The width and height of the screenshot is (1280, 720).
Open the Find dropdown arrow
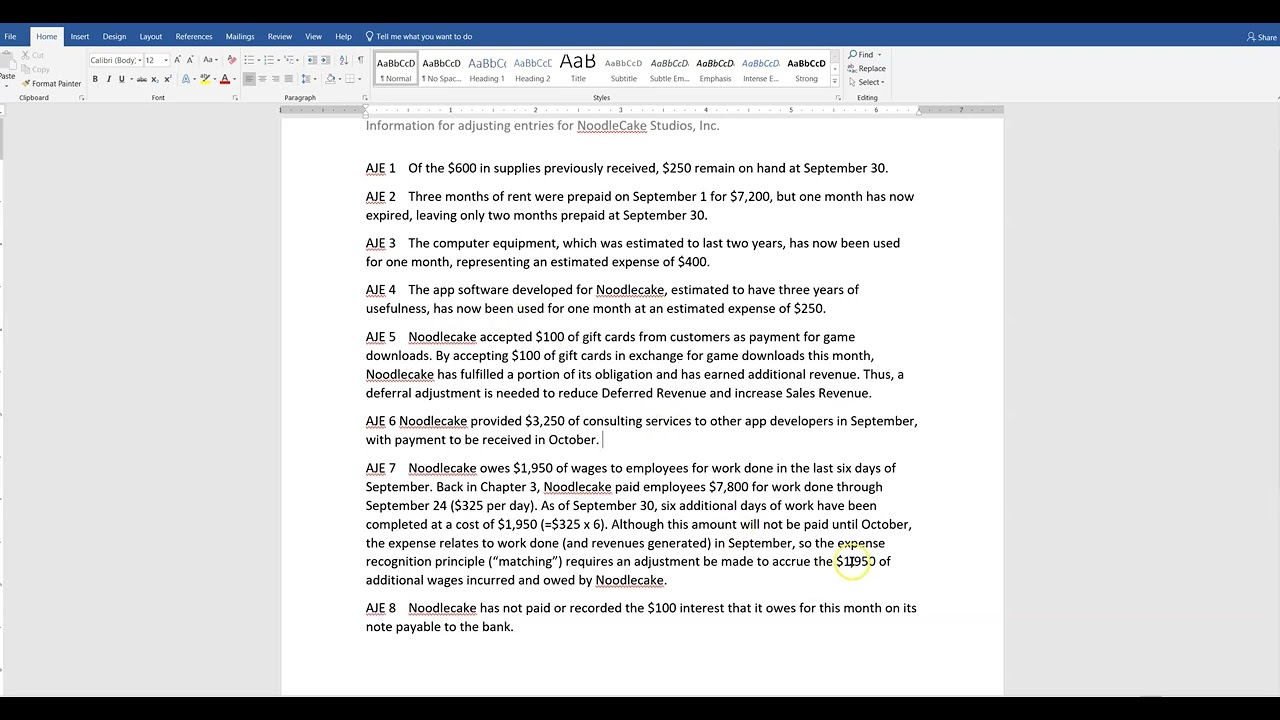pos(879,55)
